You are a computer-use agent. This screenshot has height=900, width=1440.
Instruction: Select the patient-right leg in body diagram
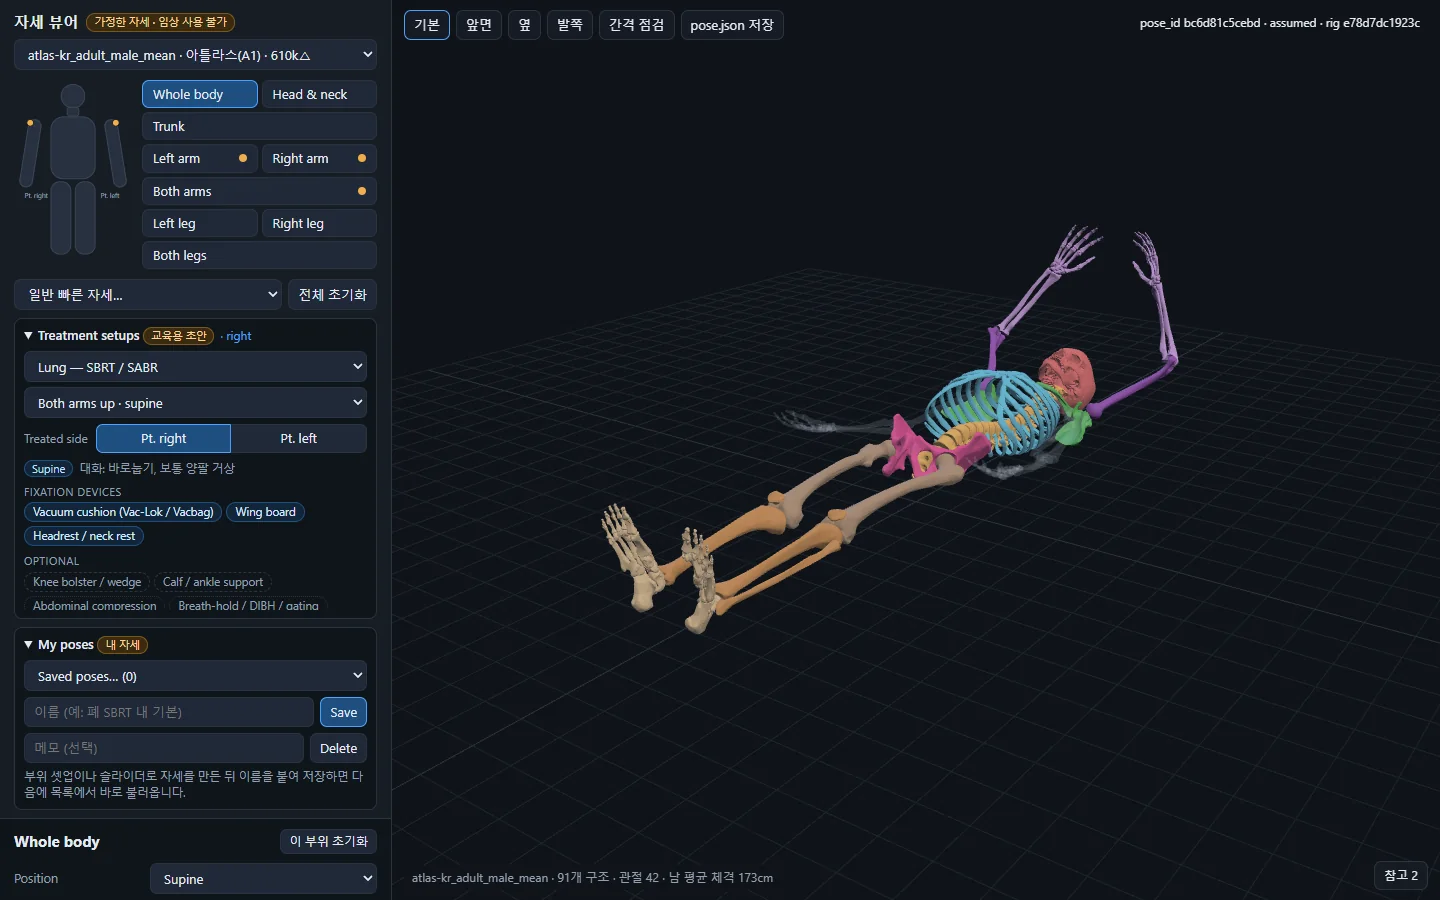60,217
